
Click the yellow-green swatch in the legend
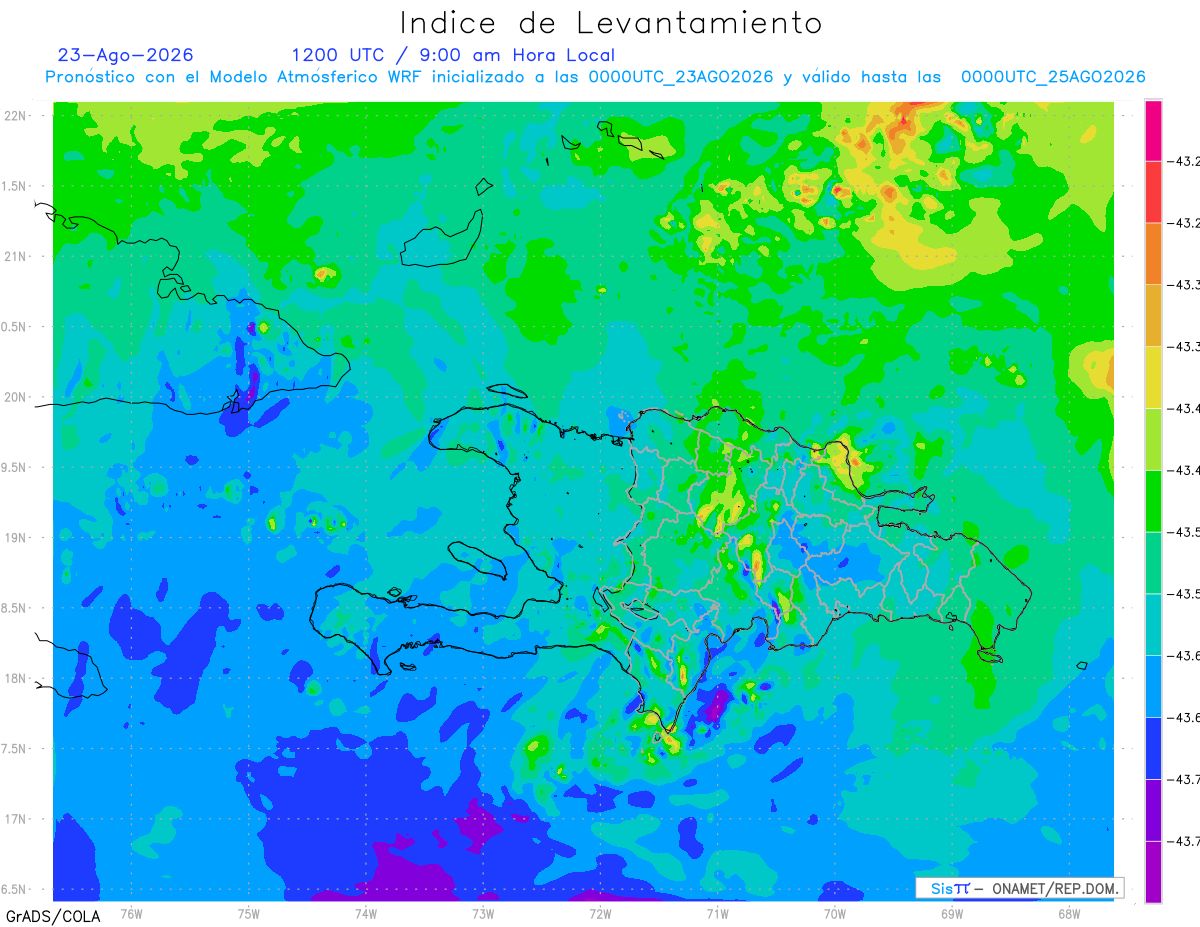pyautogui.click(x=1153, y=439)
